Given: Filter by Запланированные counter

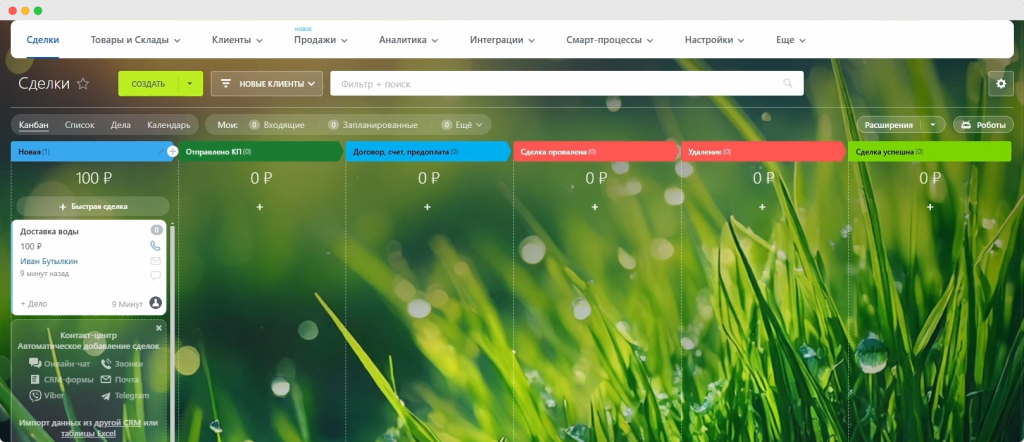Looking at the screenshot, I should [372, 125].
